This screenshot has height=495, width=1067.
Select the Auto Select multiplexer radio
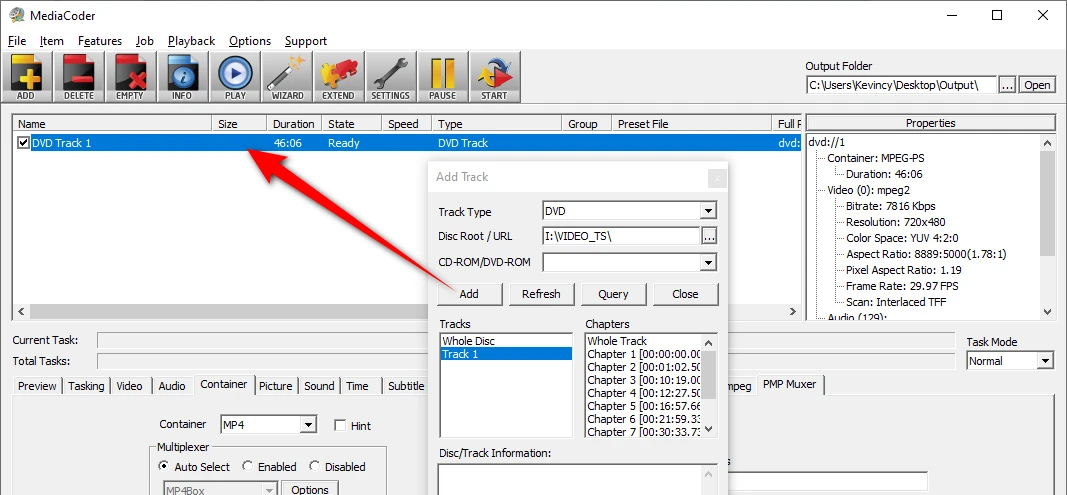pyautogui.click(x=163, y=466)
